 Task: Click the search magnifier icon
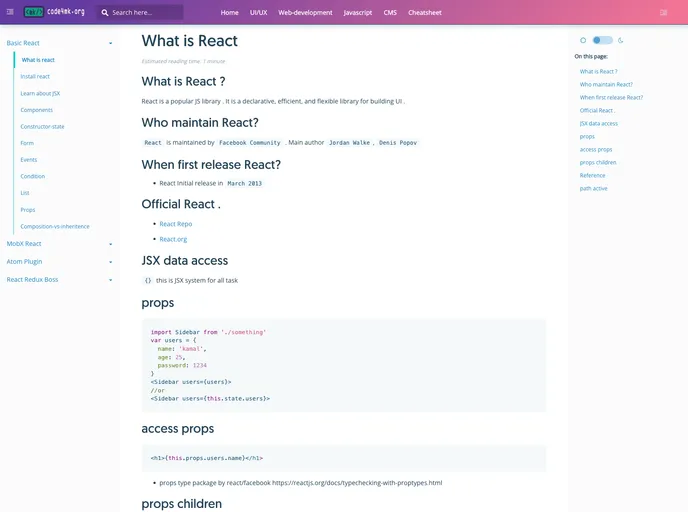105,13
